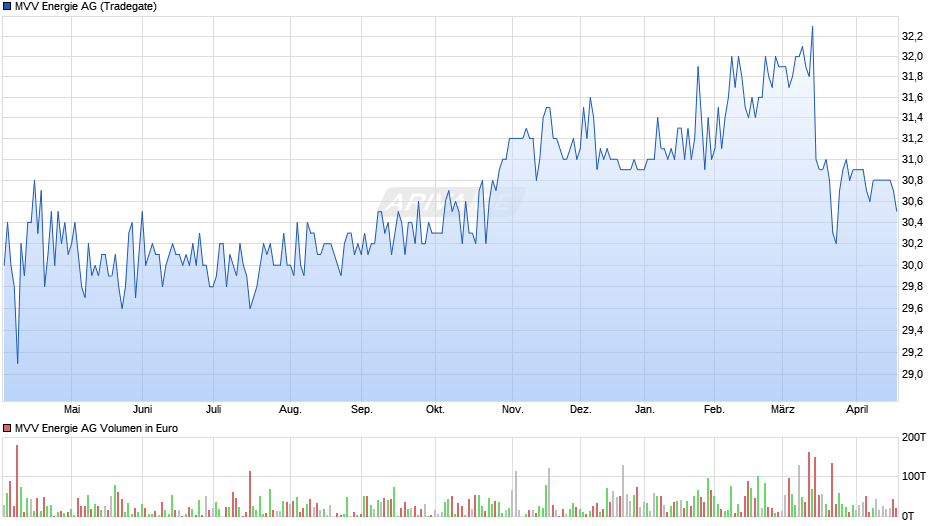This screenshot has height=526, width=940.
Task: Click the 29,2 price axis value
Action: [x=912, y=352]
